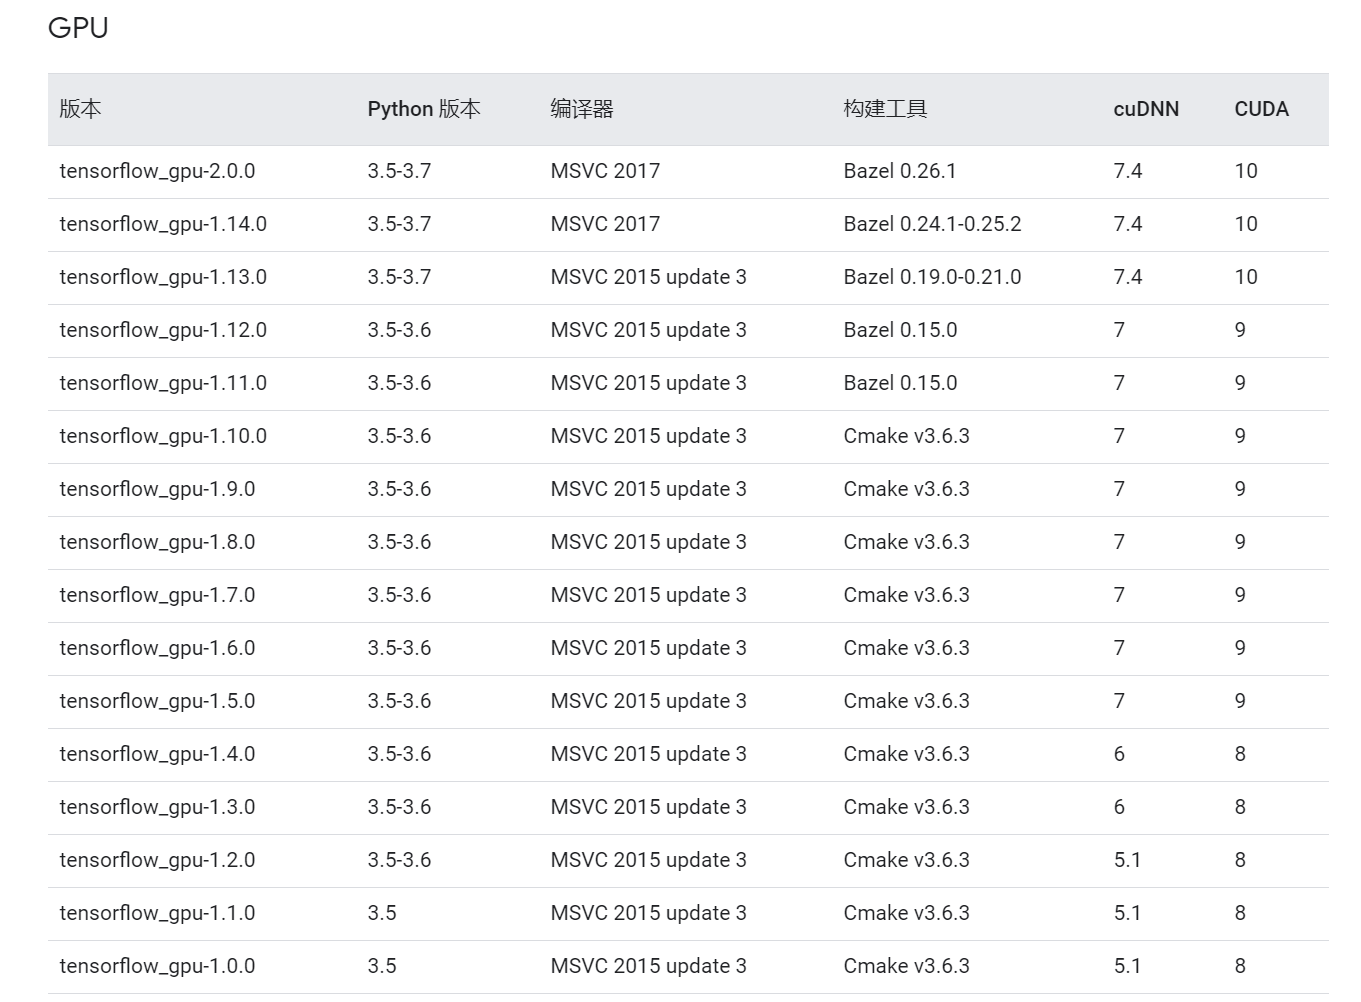
Task: Click the tensorflow_gpu-1.13.0 entry
Action: (x=163, y=277)
